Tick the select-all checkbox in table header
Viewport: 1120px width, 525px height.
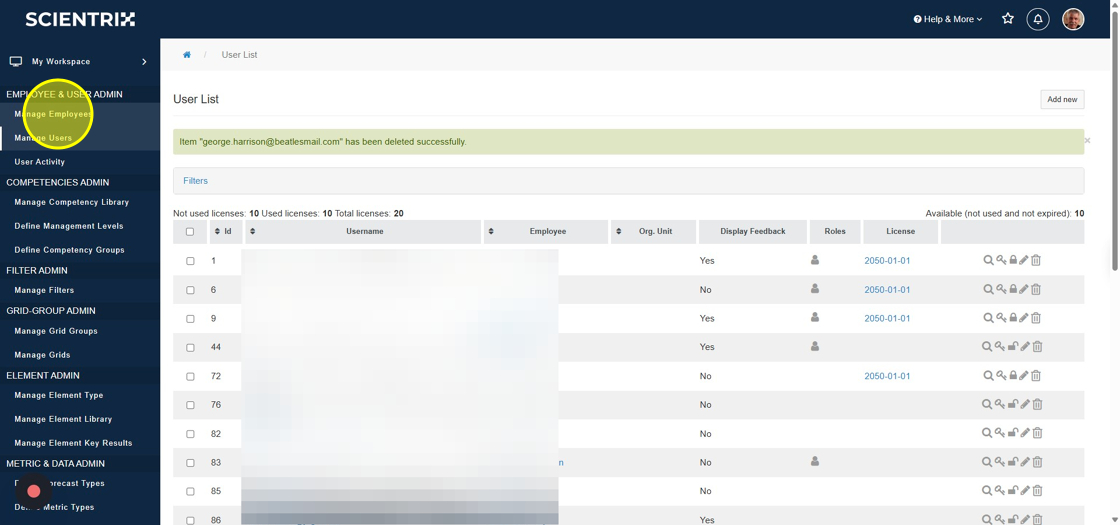[190, 232]
